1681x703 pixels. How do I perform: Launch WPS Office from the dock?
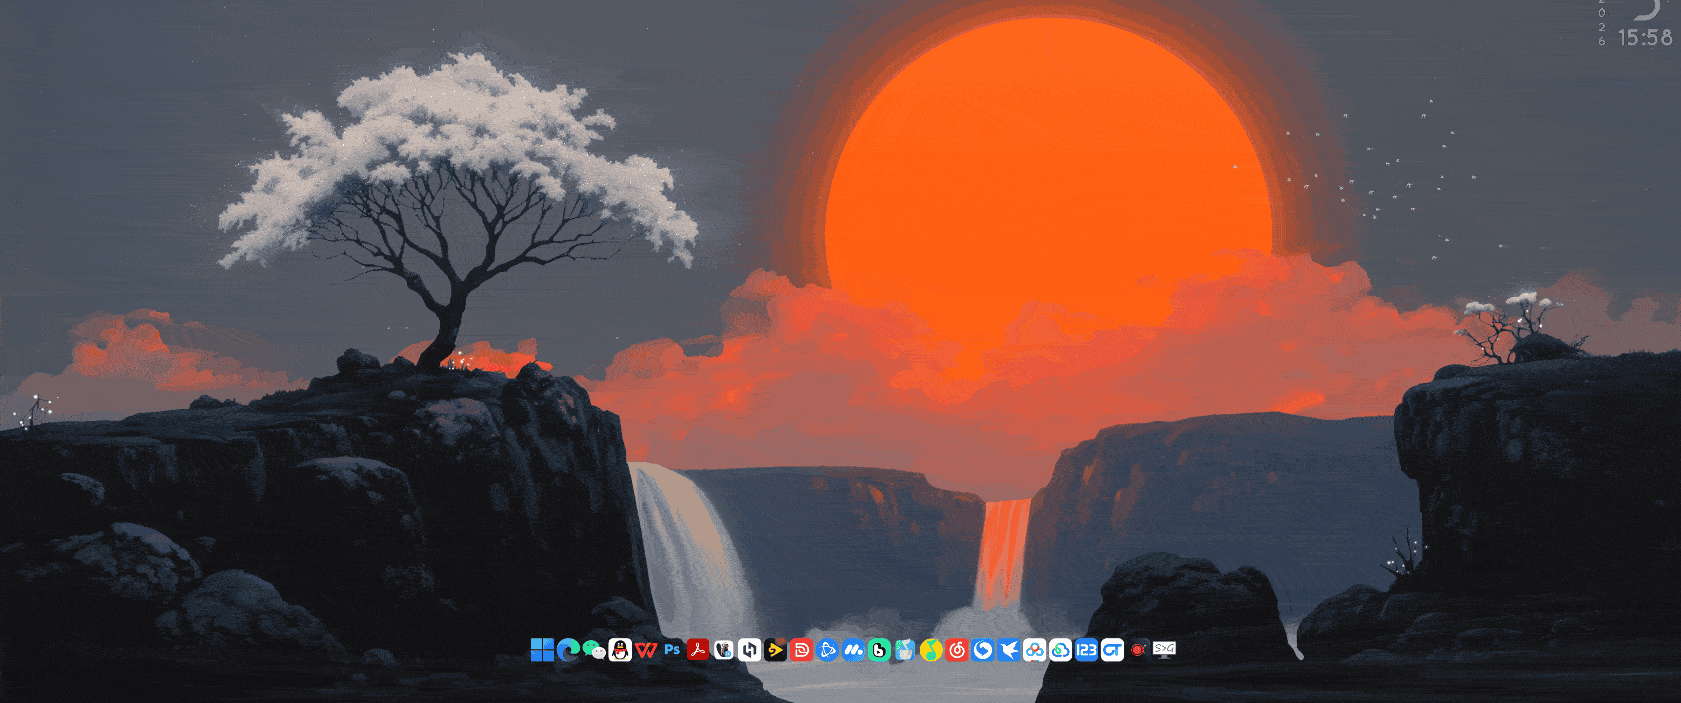646,650
